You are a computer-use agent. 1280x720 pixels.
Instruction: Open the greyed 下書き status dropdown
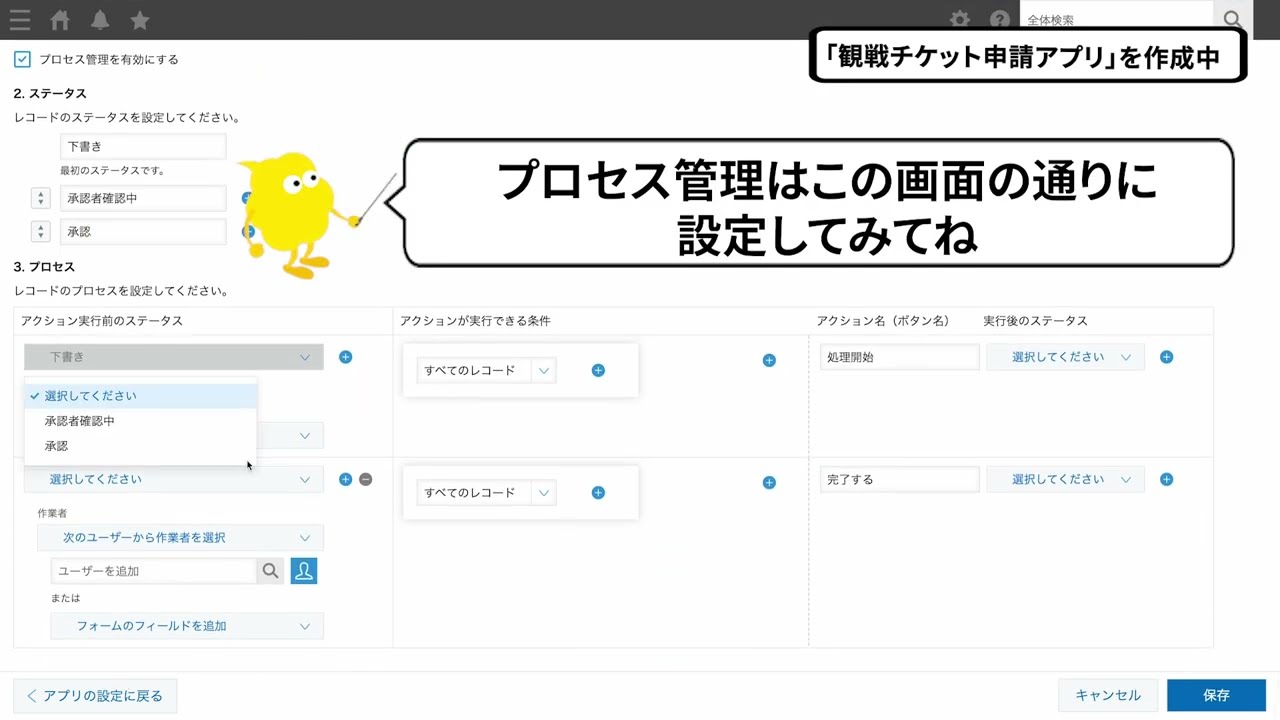(174, 357)
